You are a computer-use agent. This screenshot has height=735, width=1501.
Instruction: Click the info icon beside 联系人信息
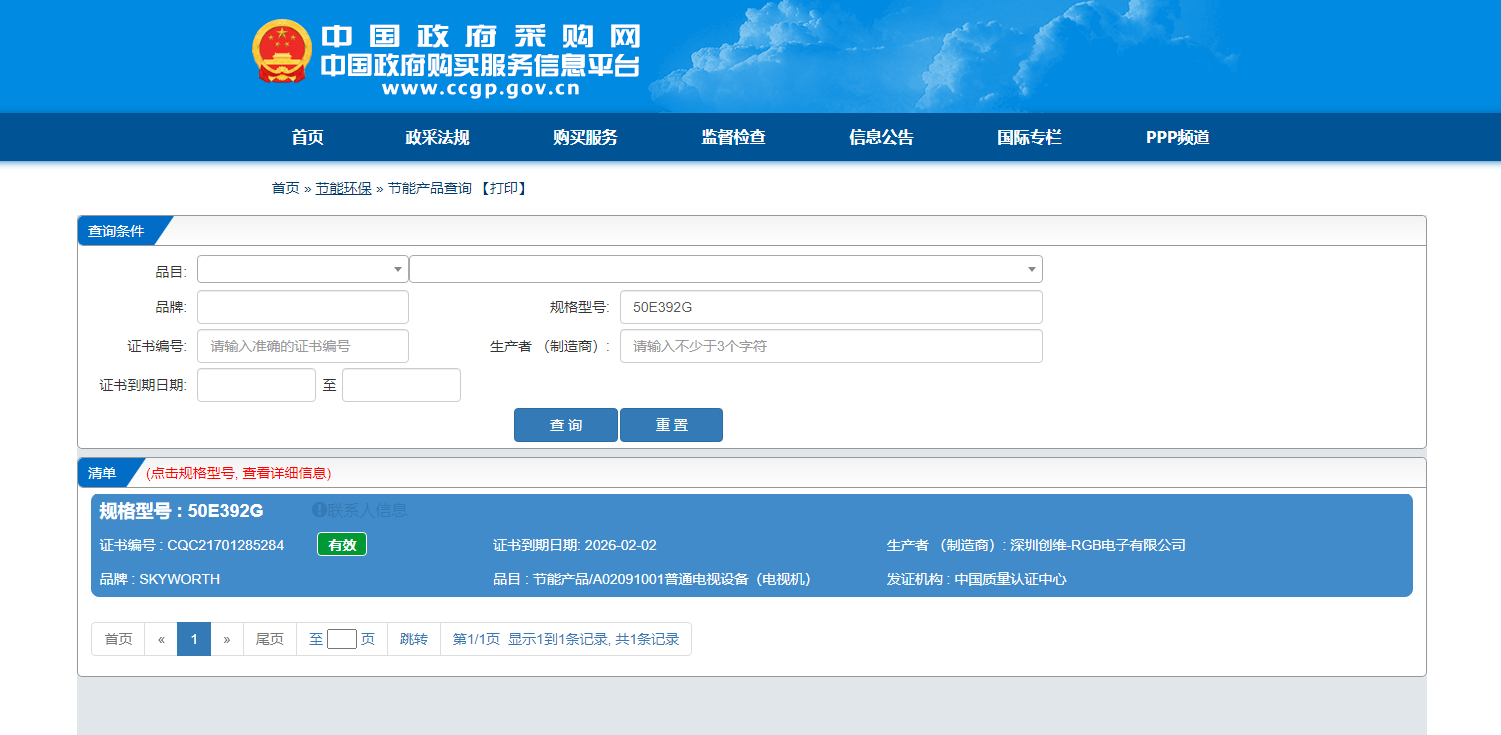(319, 510)
